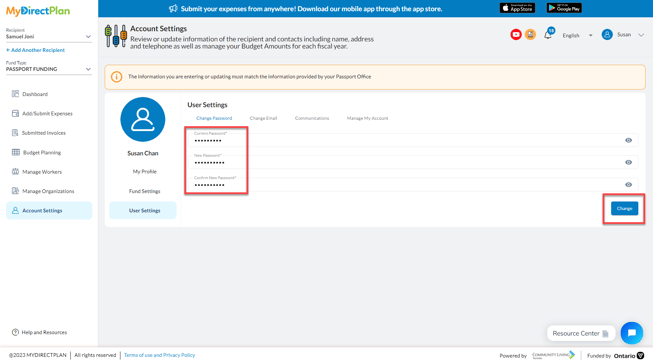Viewport: 653px width, 364px height.
Task: Click the Change password button
Action: 624,209
